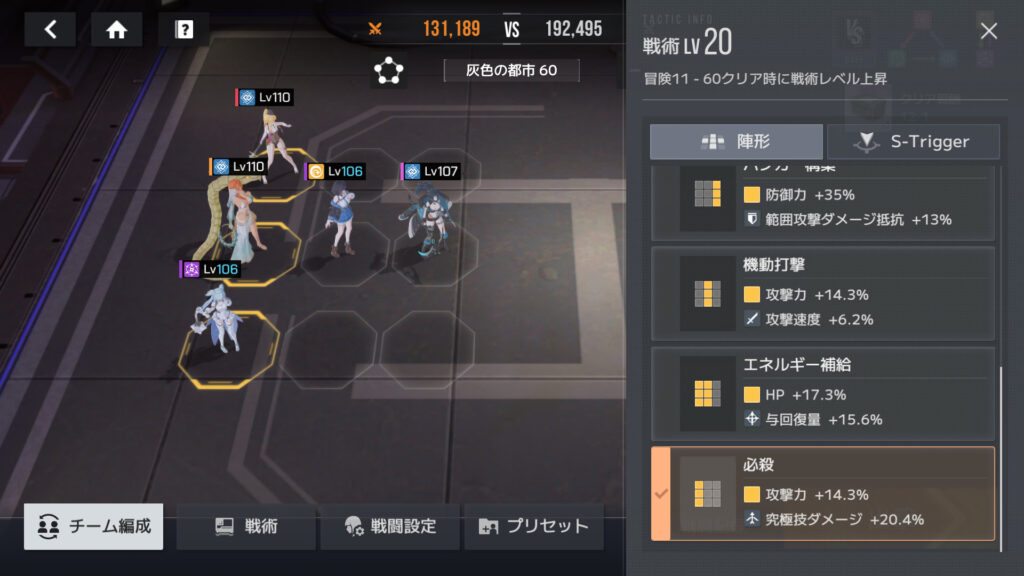Open the 戦術 tactics button
The width and height of the screenshot is (1024, 576).
tap(246, 526)
